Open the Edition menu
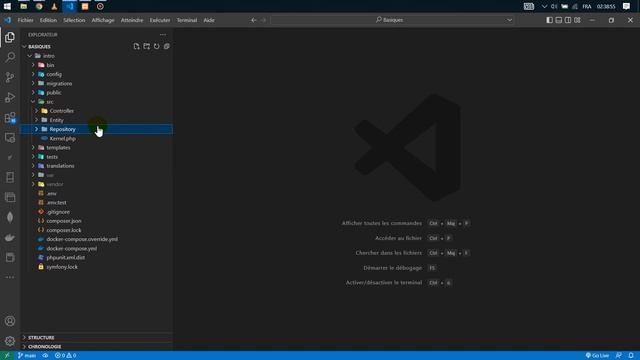This screenshot has height=360, width=640. [48, 20]
